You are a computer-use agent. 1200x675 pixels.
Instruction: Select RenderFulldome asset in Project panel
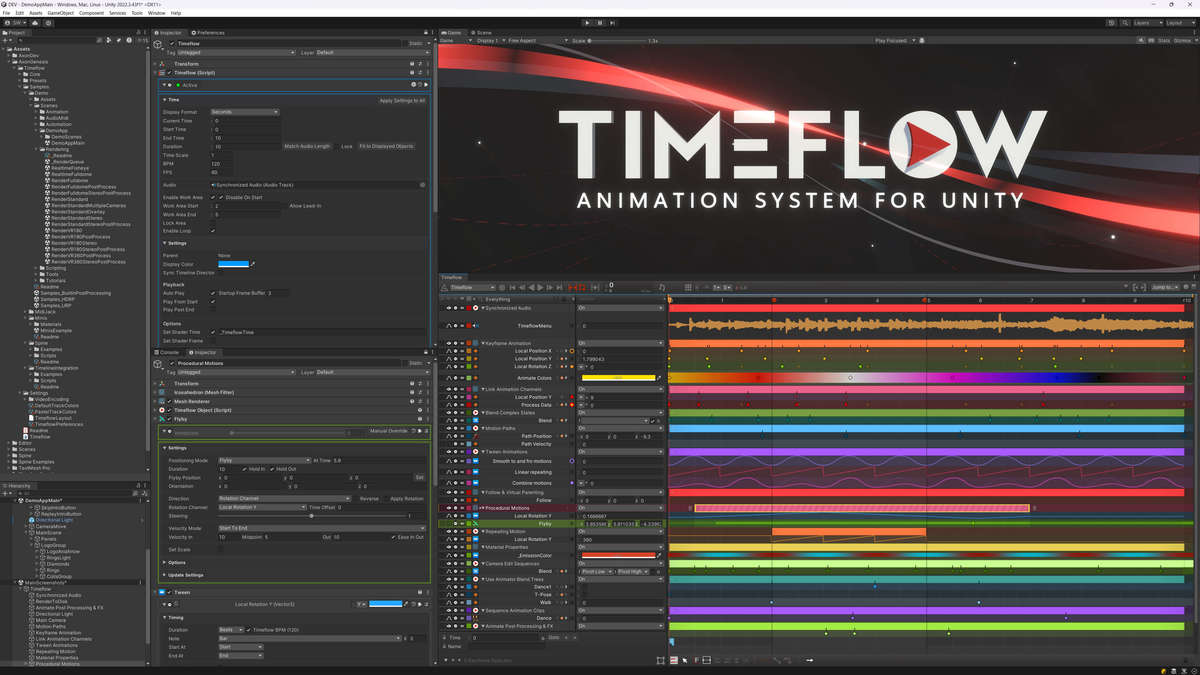pyautogui.click(x=70, y=179)
